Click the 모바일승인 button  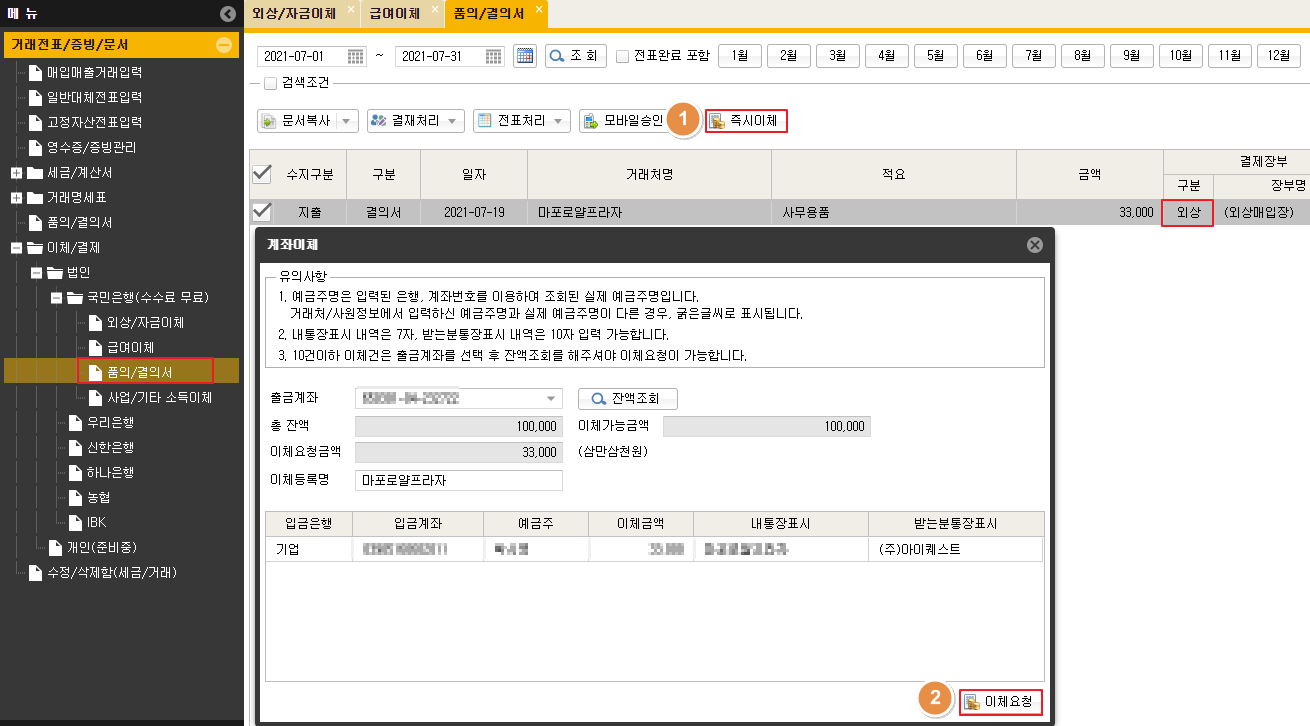coord(623,121)
